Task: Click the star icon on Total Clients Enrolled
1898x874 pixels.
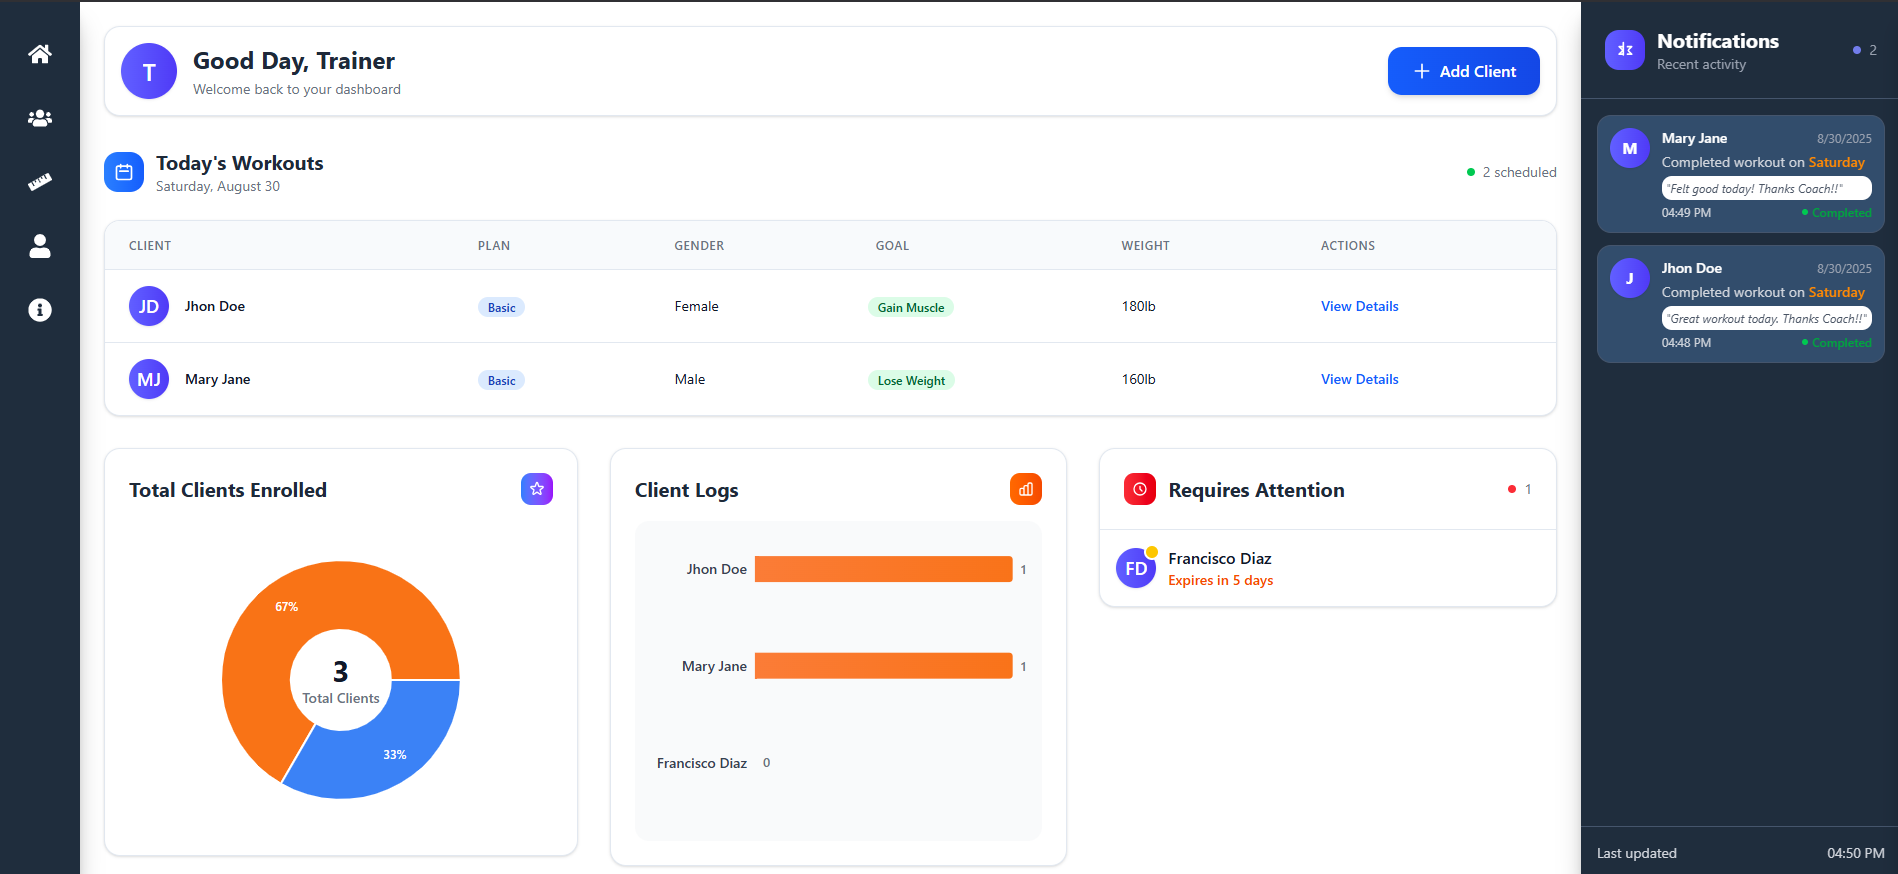Action: point(537,489)
